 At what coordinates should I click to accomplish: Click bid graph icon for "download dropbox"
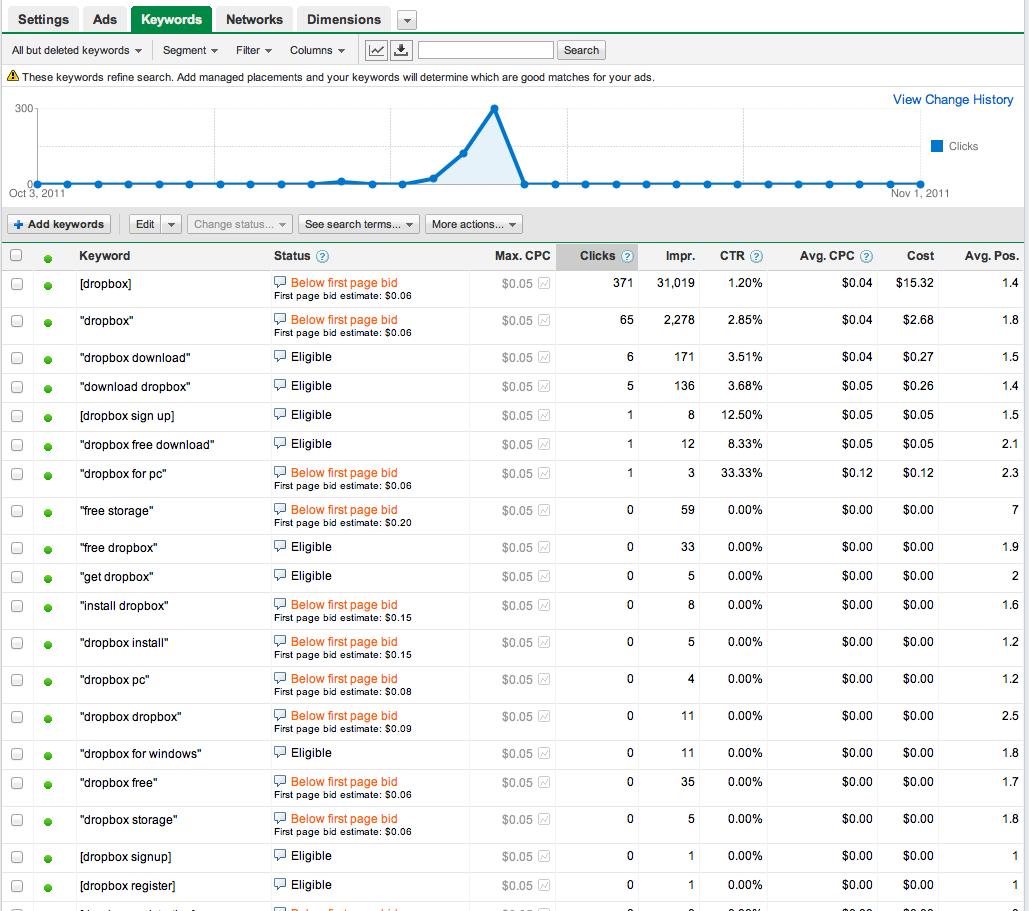pos(544,387)
